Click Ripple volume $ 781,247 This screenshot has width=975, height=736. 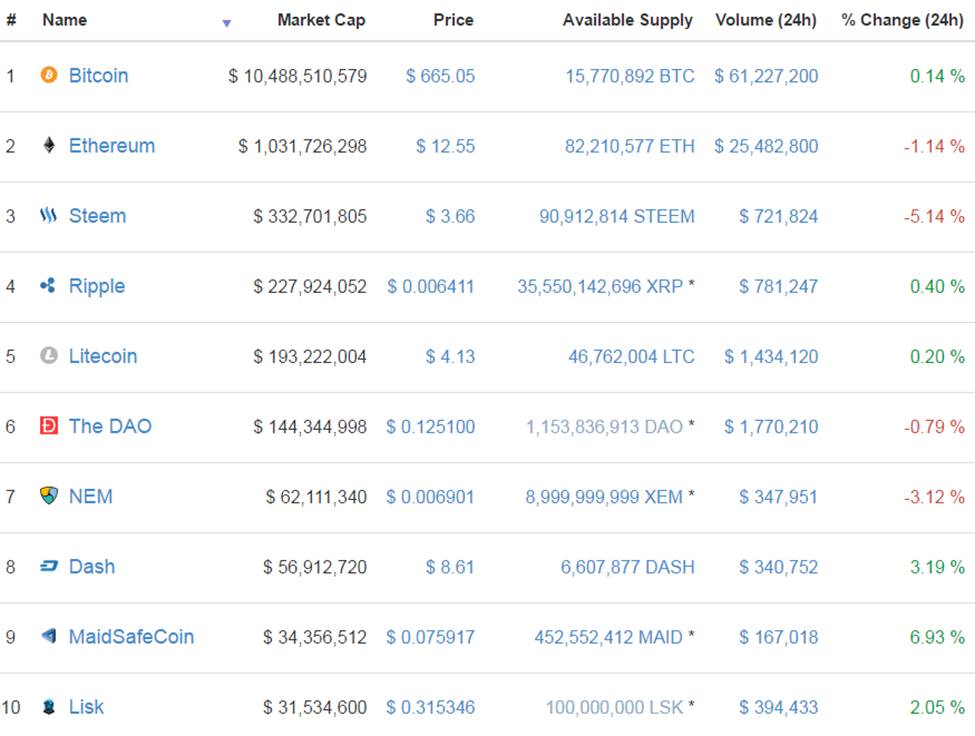(x=779, y=287)
